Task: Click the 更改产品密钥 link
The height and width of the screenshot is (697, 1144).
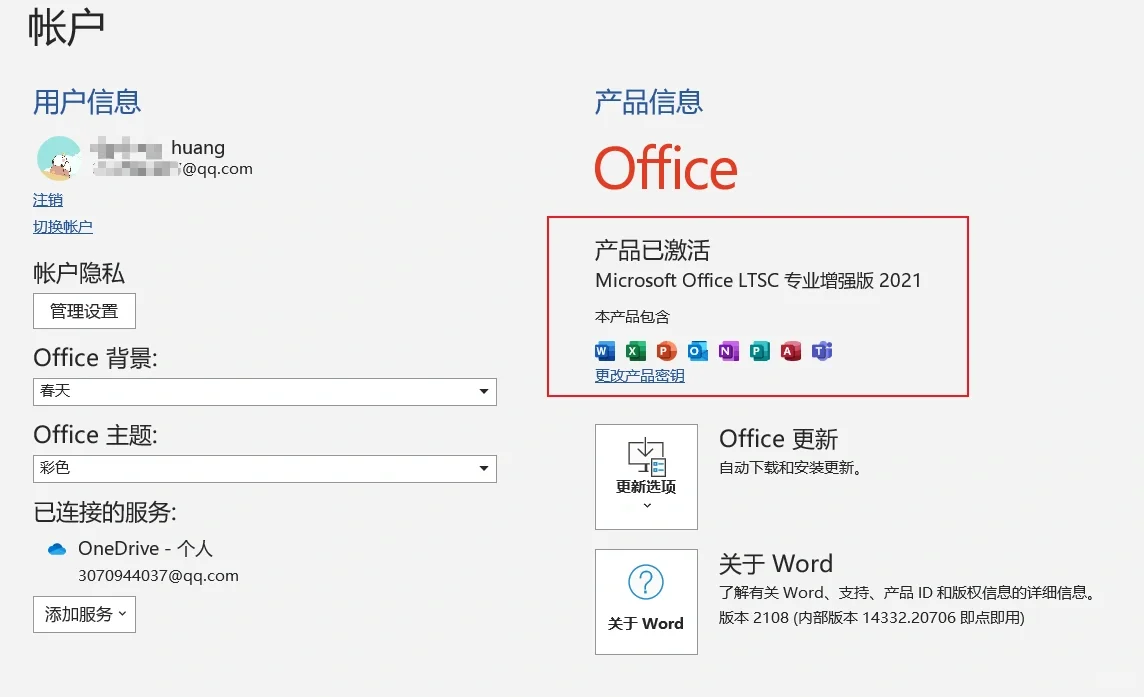Action: [x=640, y=376]
